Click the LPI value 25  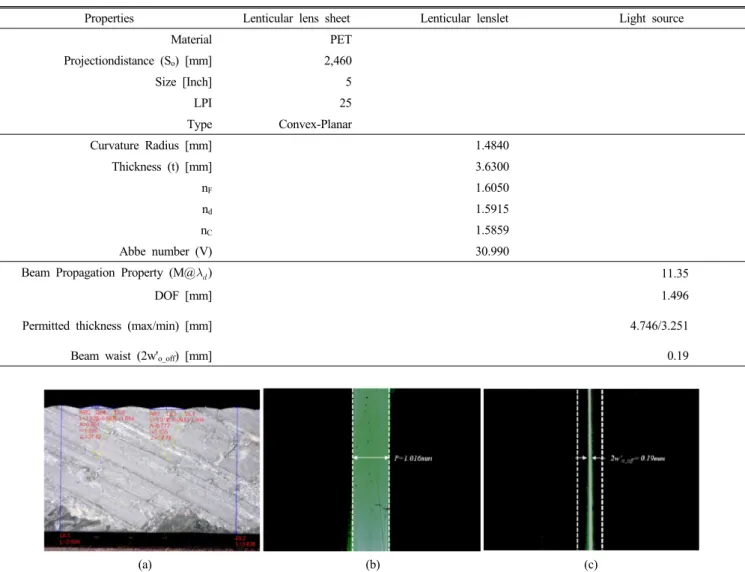point(345,103)
